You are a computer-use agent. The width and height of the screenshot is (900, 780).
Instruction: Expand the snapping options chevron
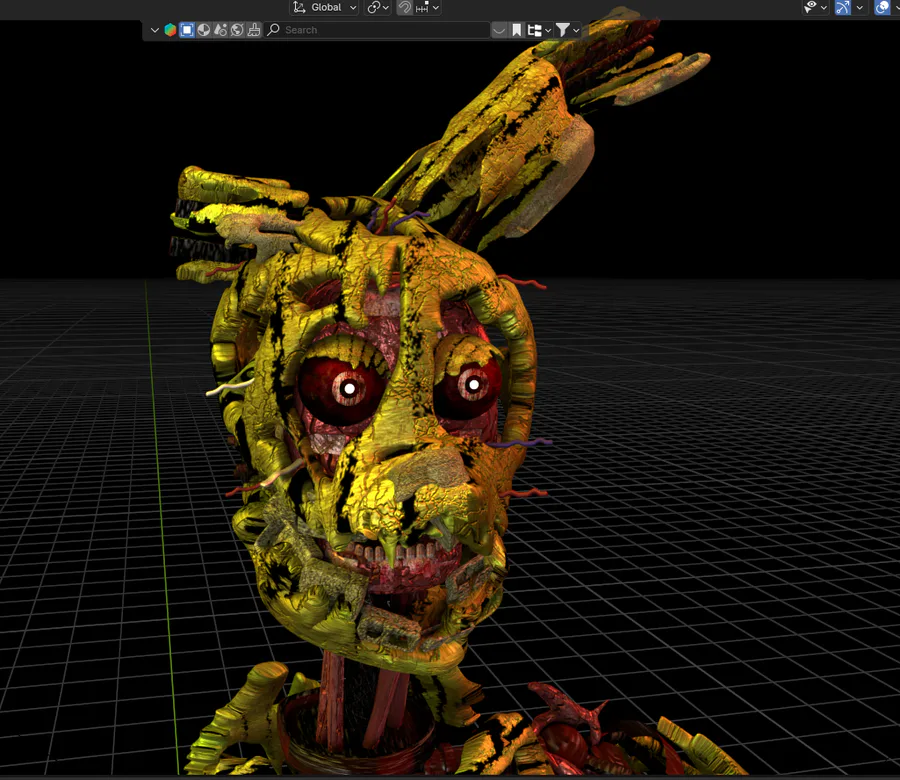coord(436,8)
